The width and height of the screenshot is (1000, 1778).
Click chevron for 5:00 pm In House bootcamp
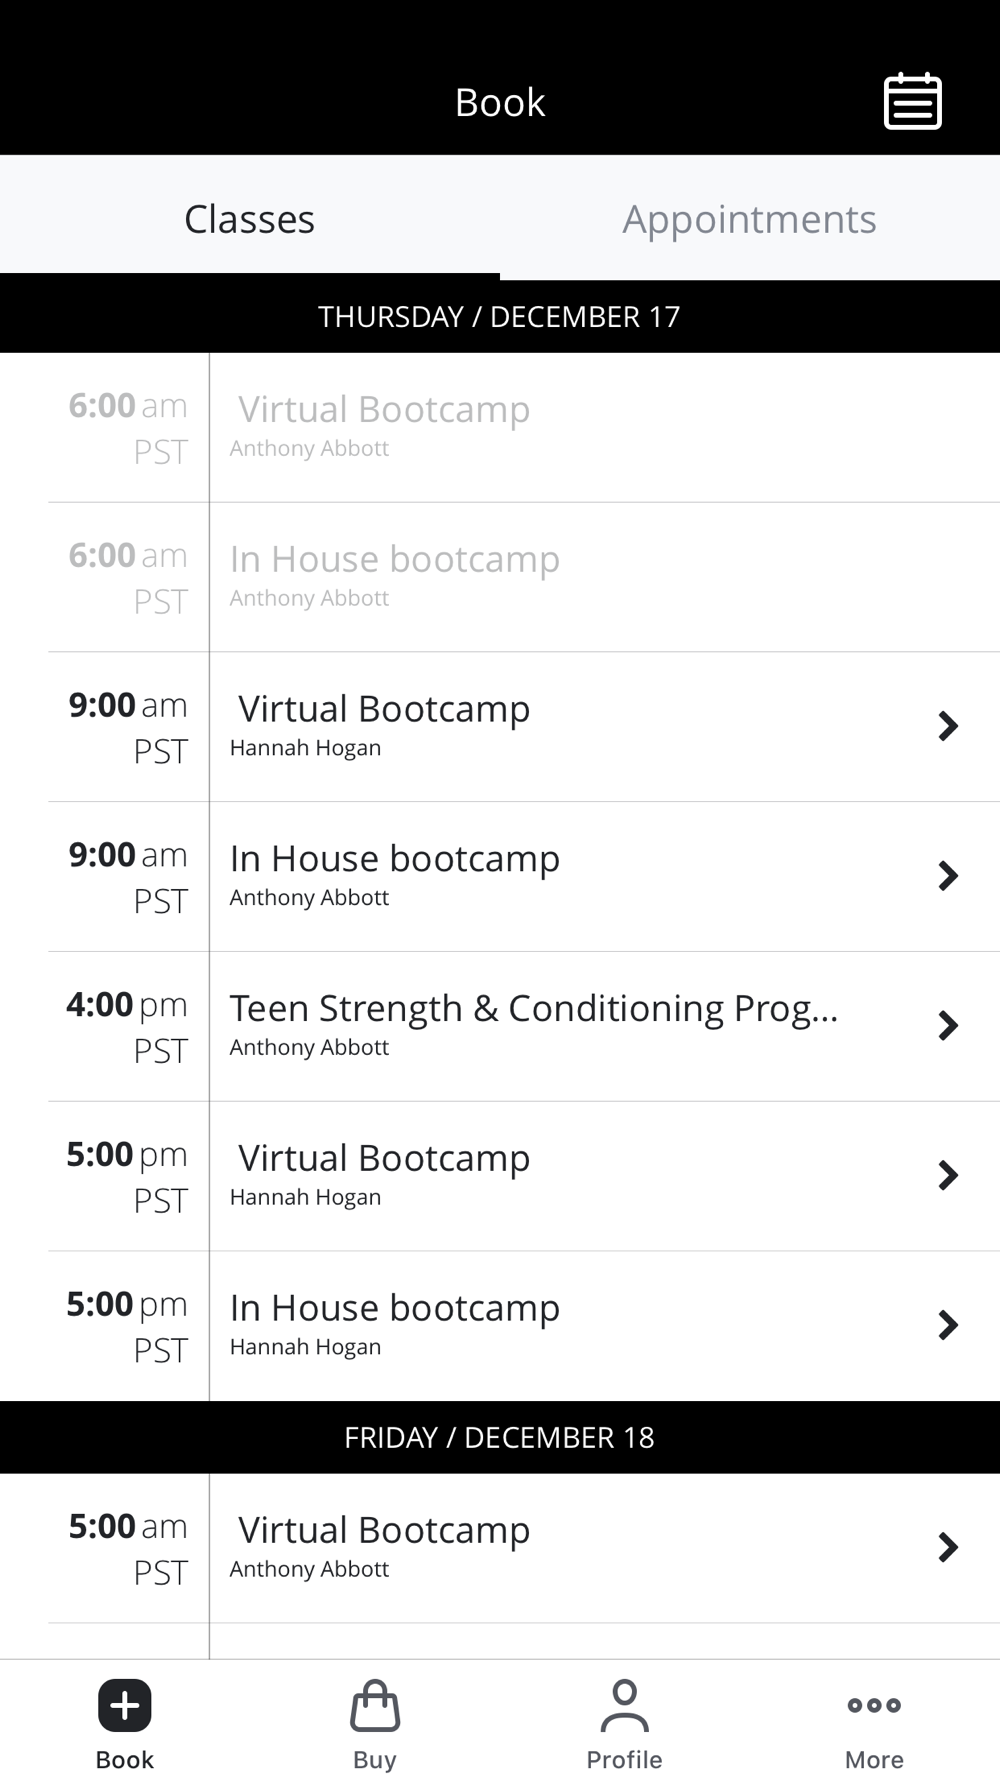[948, 1325]
